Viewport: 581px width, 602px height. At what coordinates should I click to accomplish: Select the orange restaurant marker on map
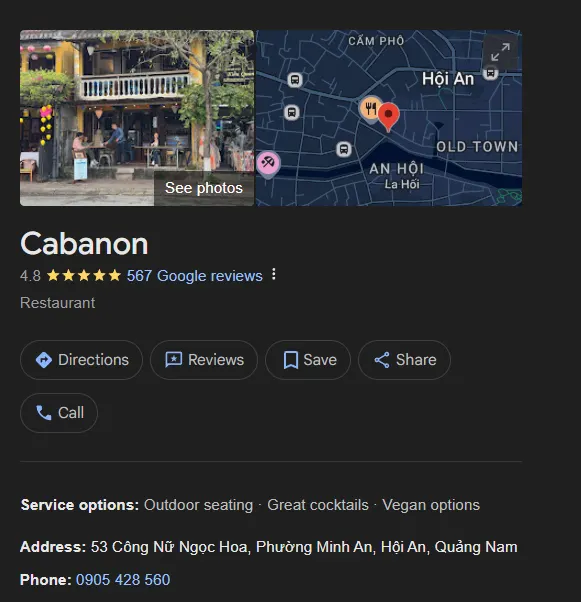(x=370, y=109)
